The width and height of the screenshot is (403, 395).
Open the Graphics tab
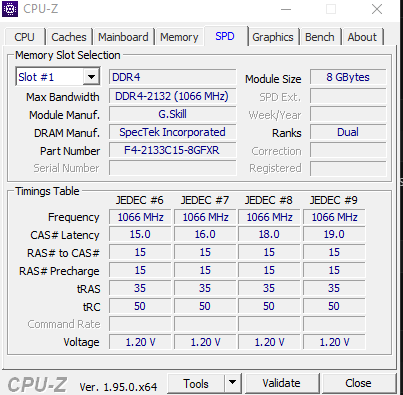[x=273, y=37]
